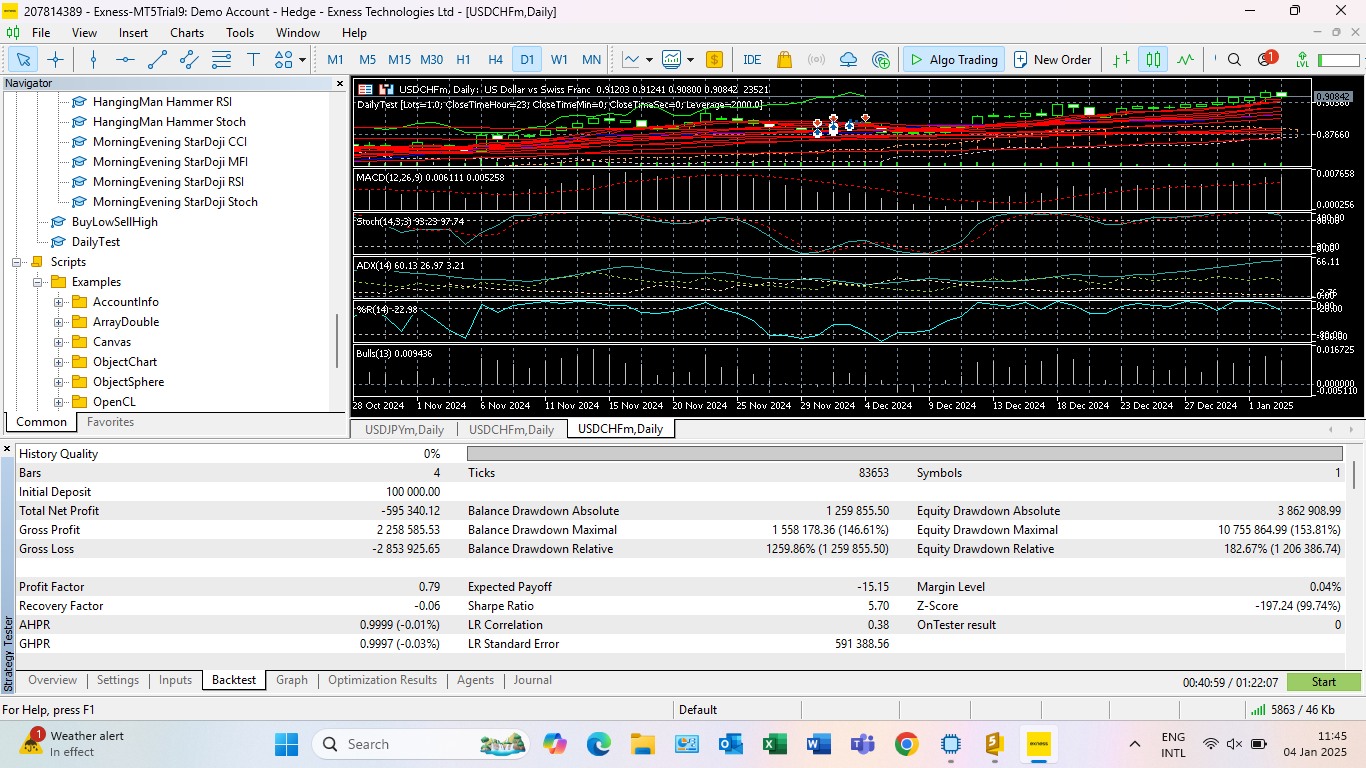Image resolution: width=1366 pixels, height=768 pixels.
Task: Switch to the USDJPYm,Daily chart tab
Action: (x=404, y=429)
